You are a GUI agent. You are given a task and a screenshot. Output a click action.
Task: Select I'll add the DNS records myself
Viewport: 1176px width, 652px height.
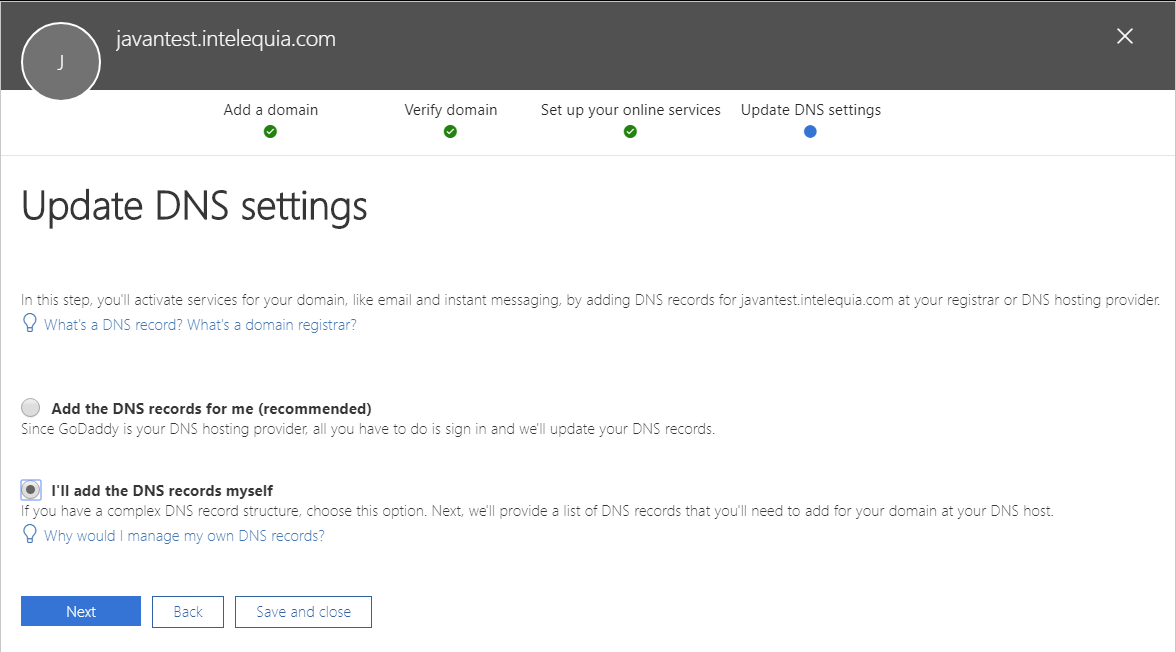[30, 489]
